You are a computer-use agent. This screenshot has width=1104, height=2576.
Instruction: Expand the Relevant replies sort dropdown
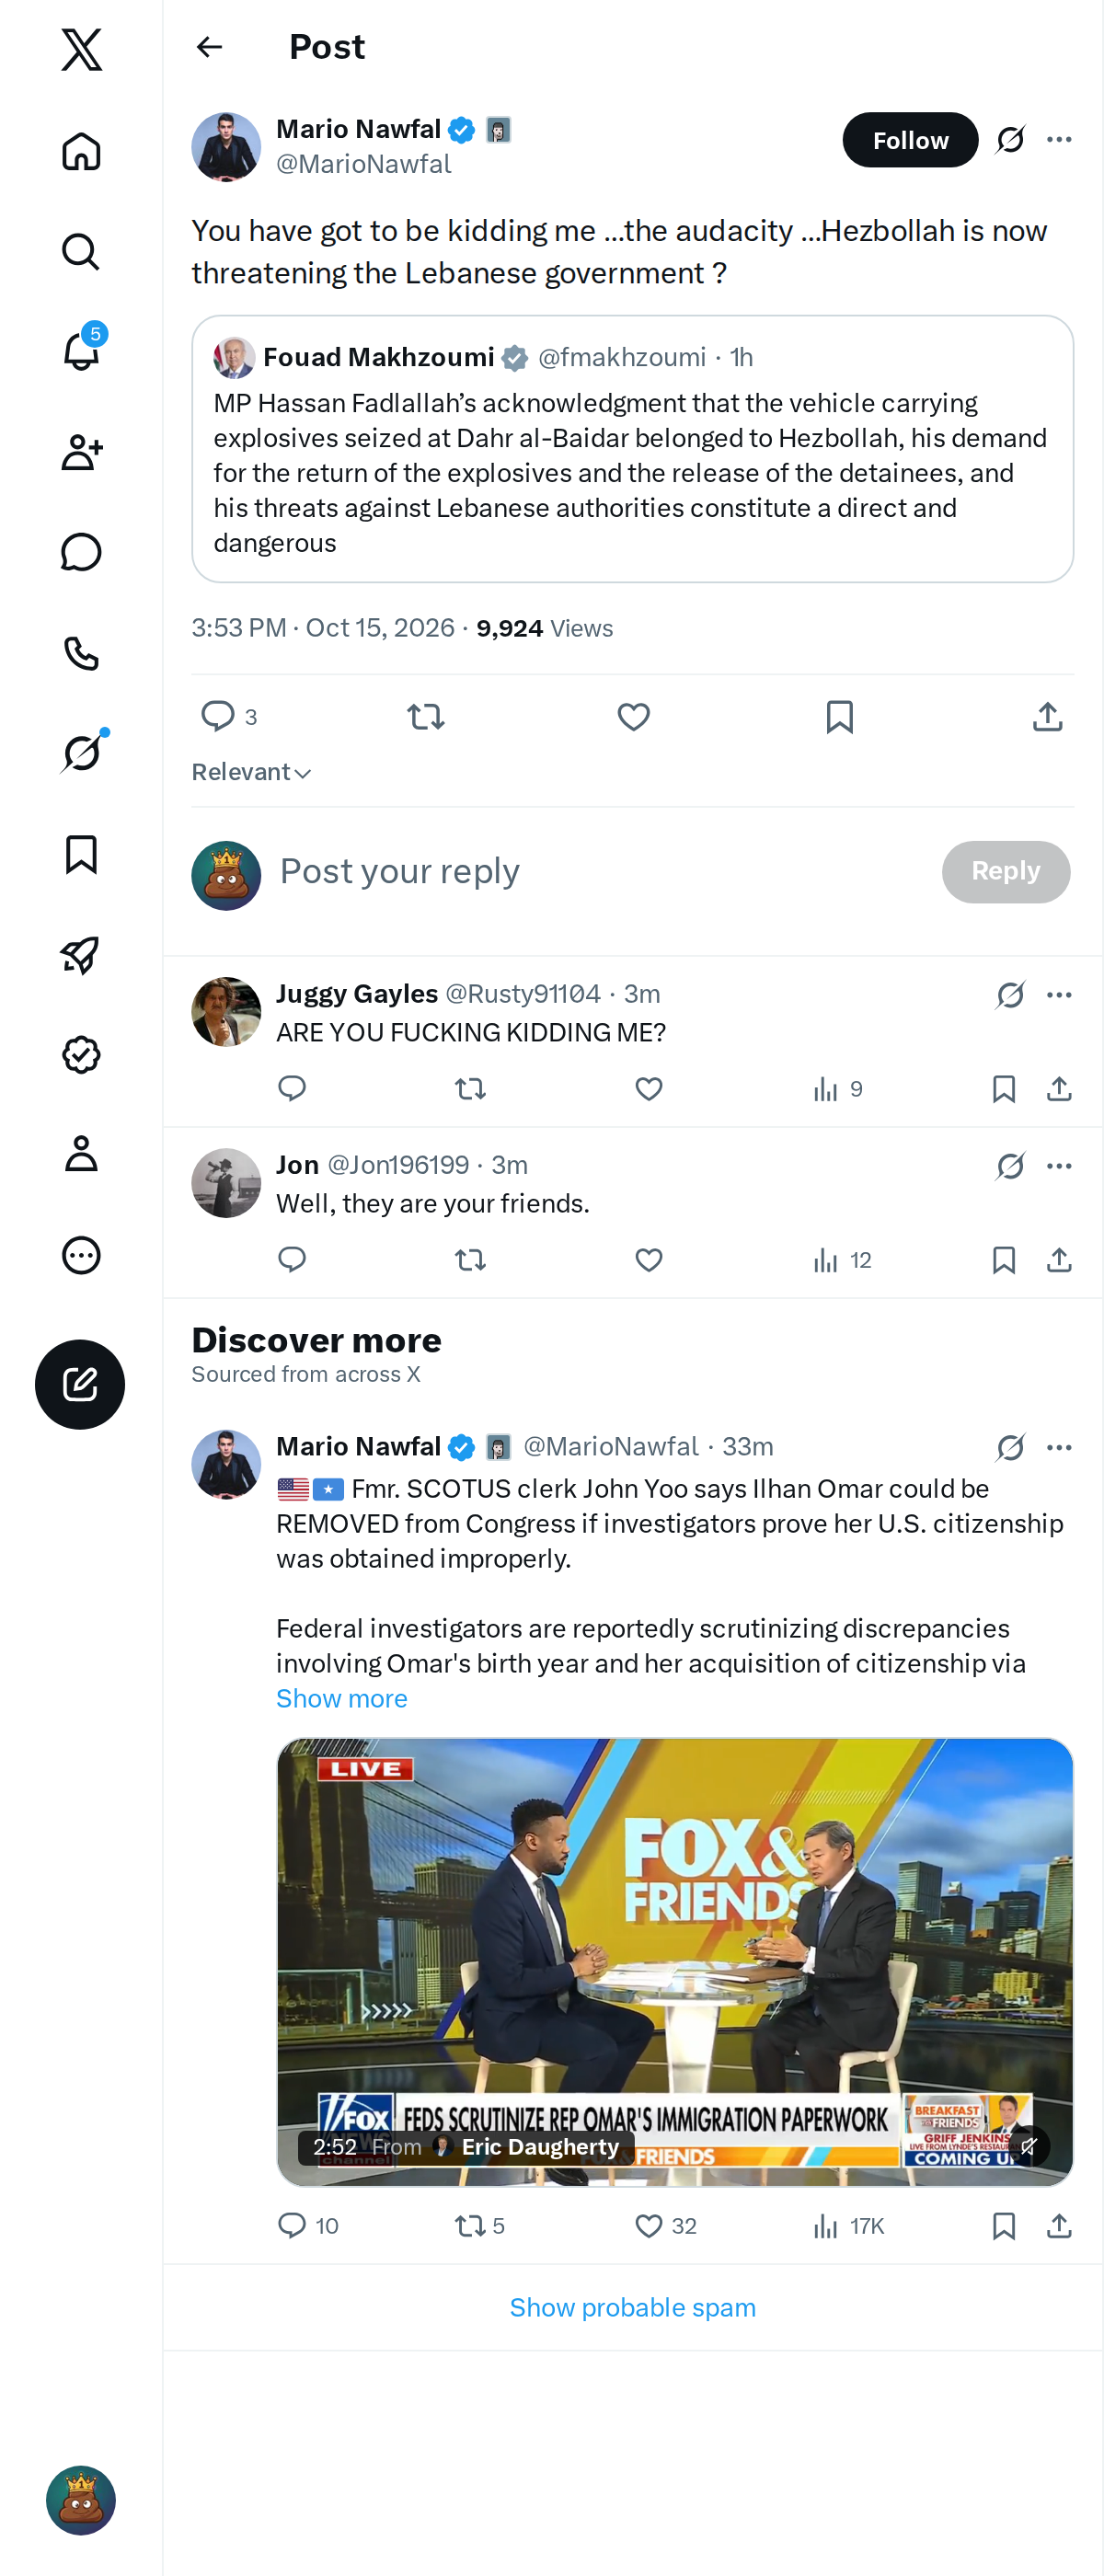252,772
